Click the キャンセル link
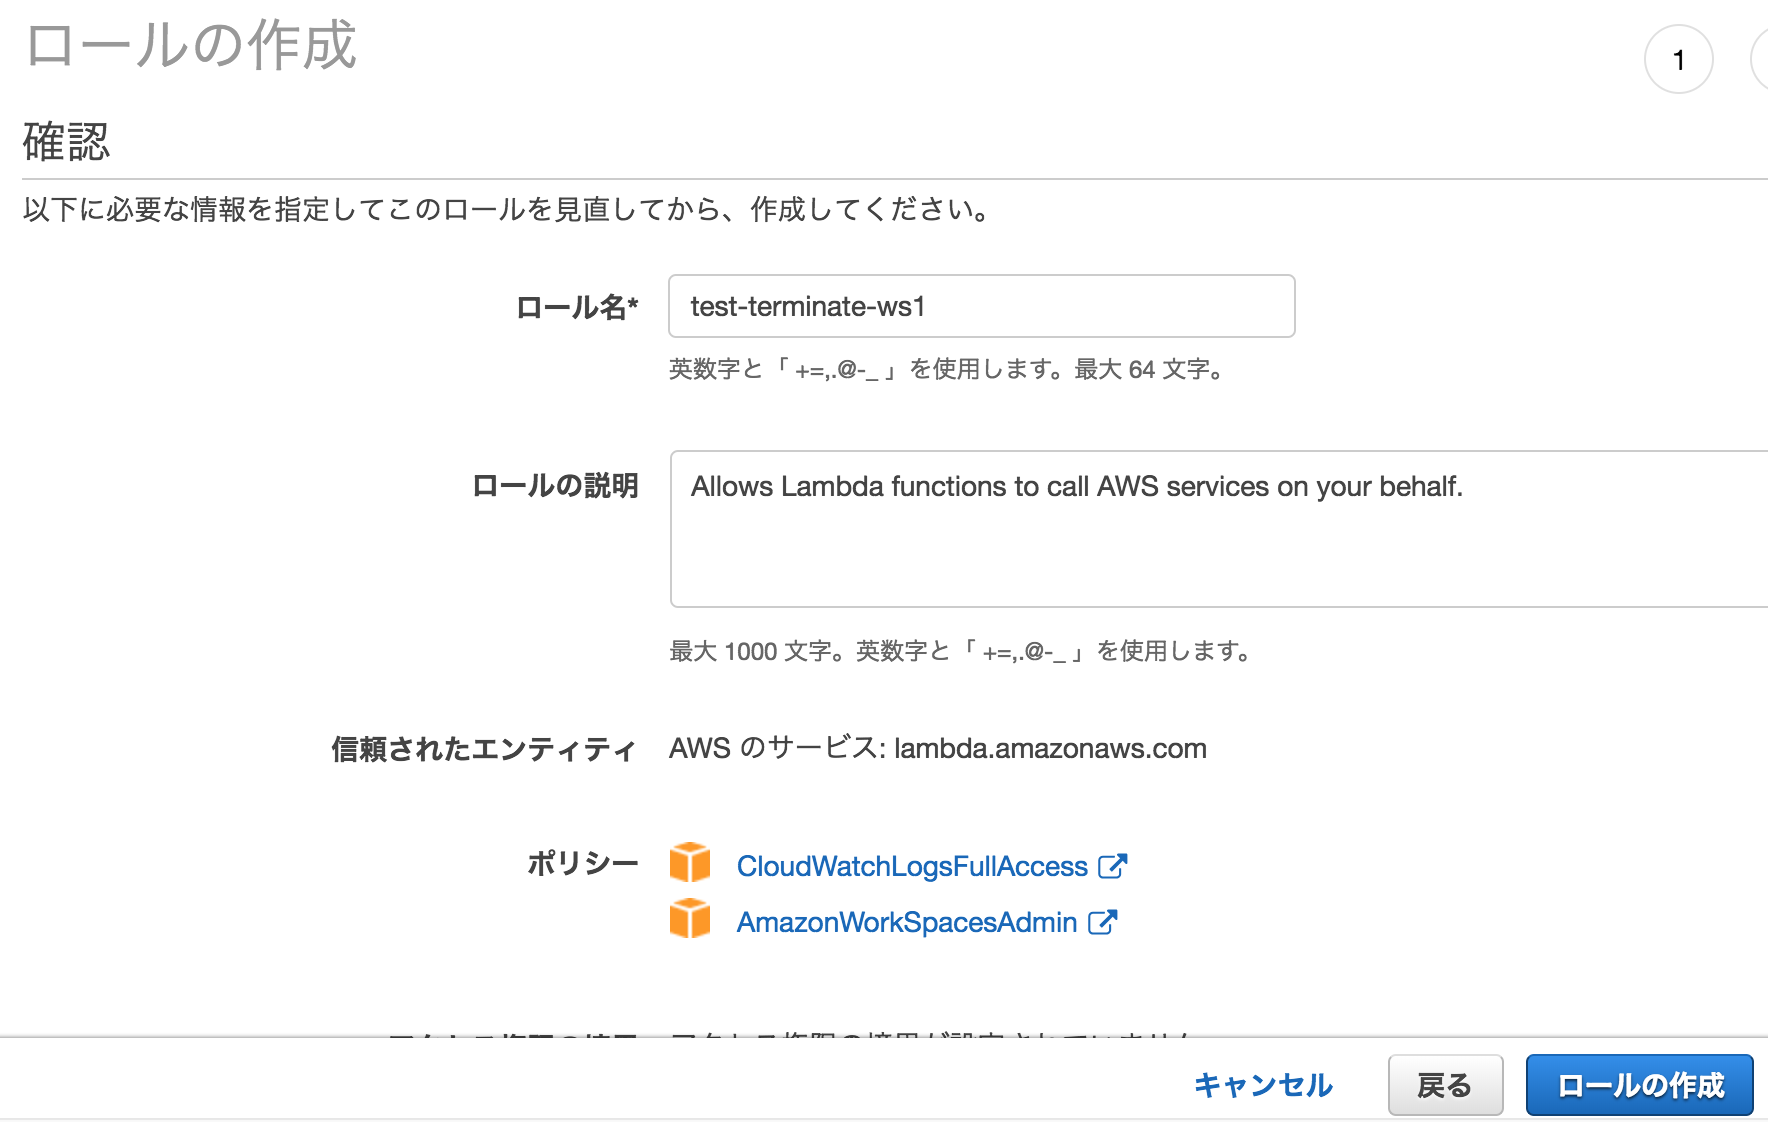The height and width of the screenshot is (1122, 1768). (x=1263, y=1085)
